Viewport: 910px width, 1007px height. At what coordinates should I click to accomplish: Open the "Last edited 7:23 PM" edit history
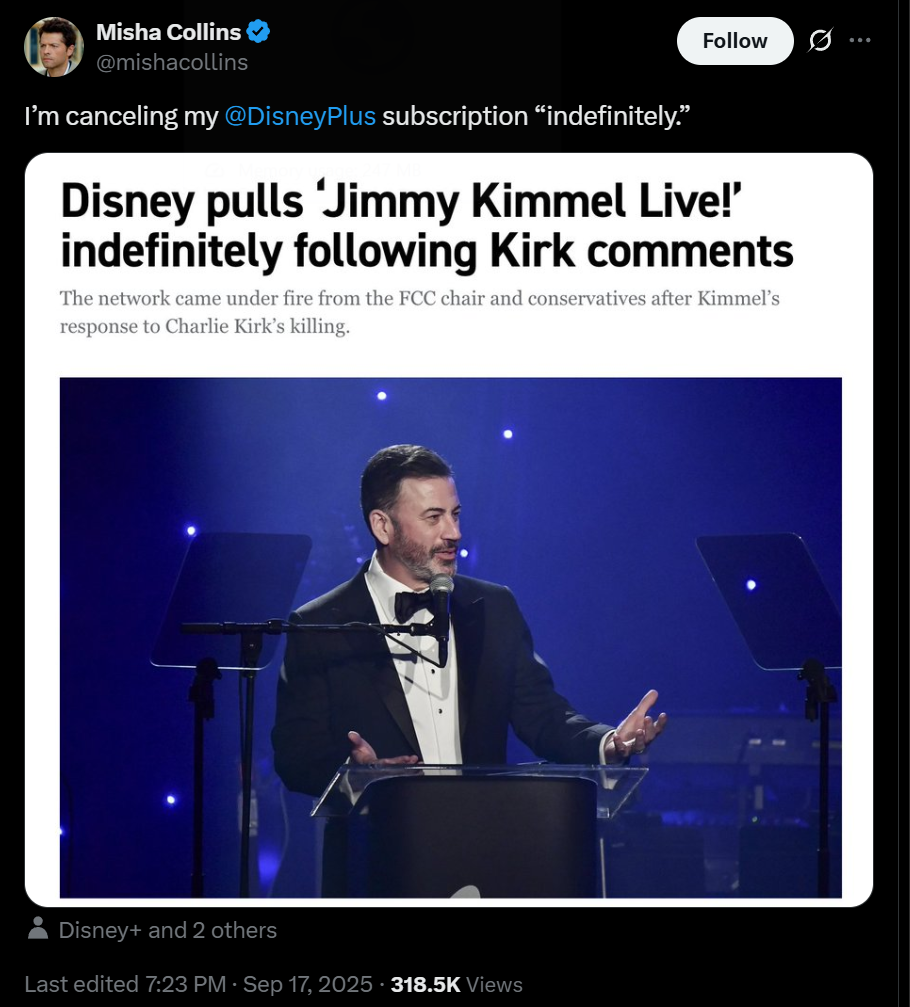[x=125, y=984]
